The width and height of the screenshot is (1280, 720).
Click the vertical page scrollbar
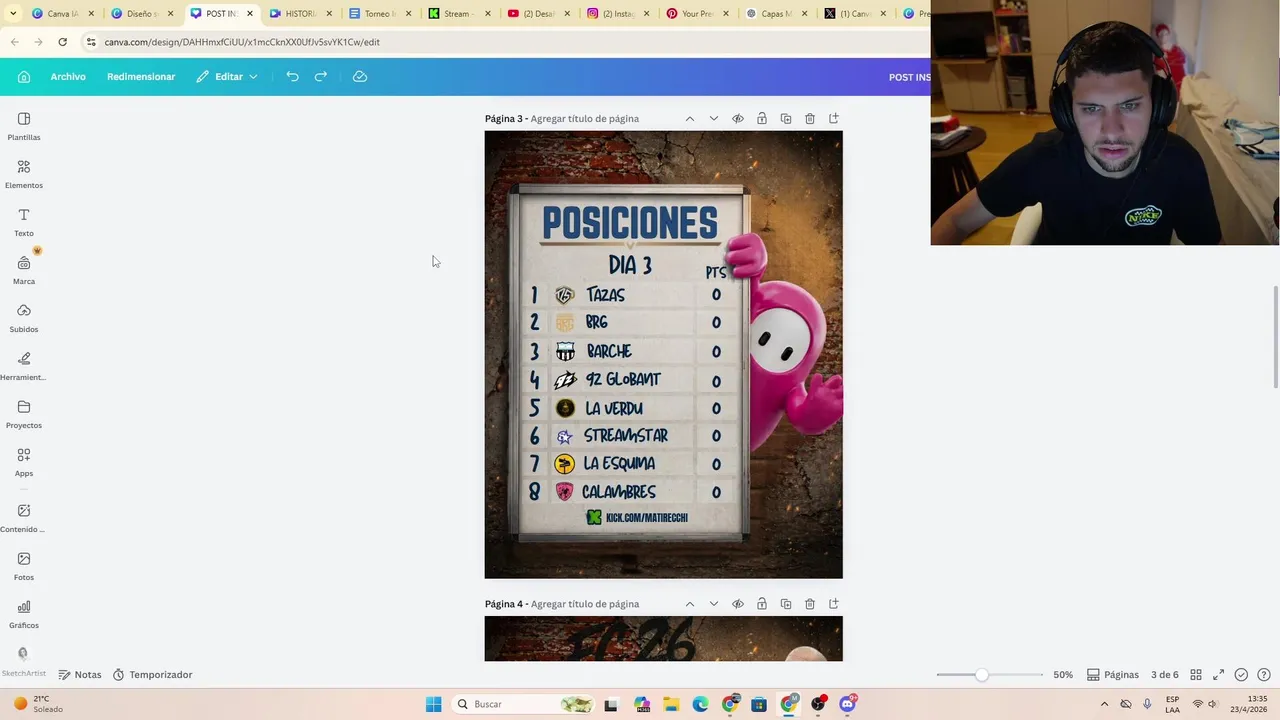click(x=1275, y=337)
